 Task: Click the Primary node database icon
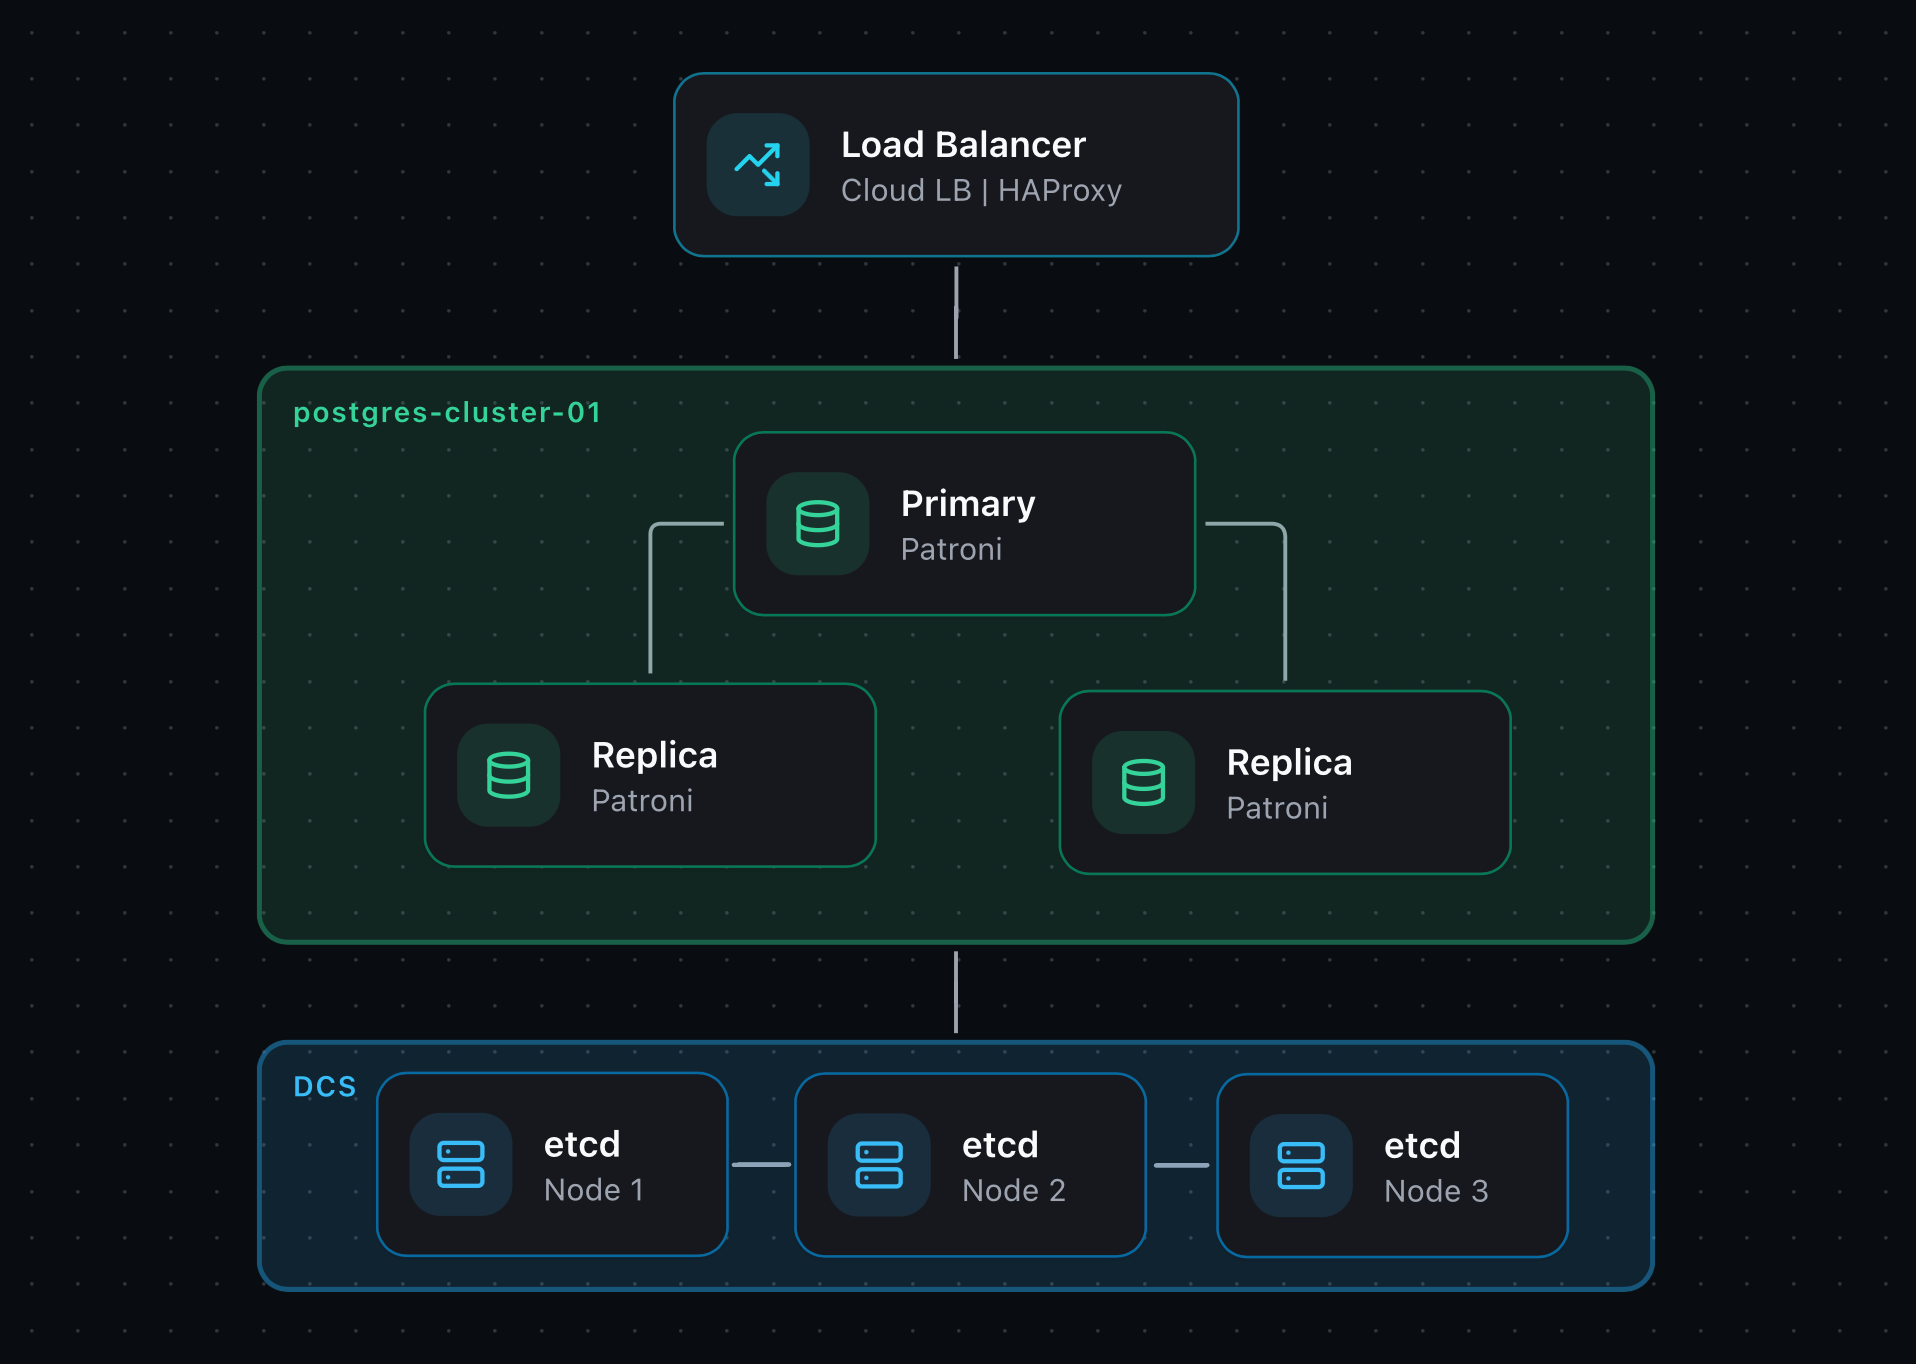[x=818, y=524]
